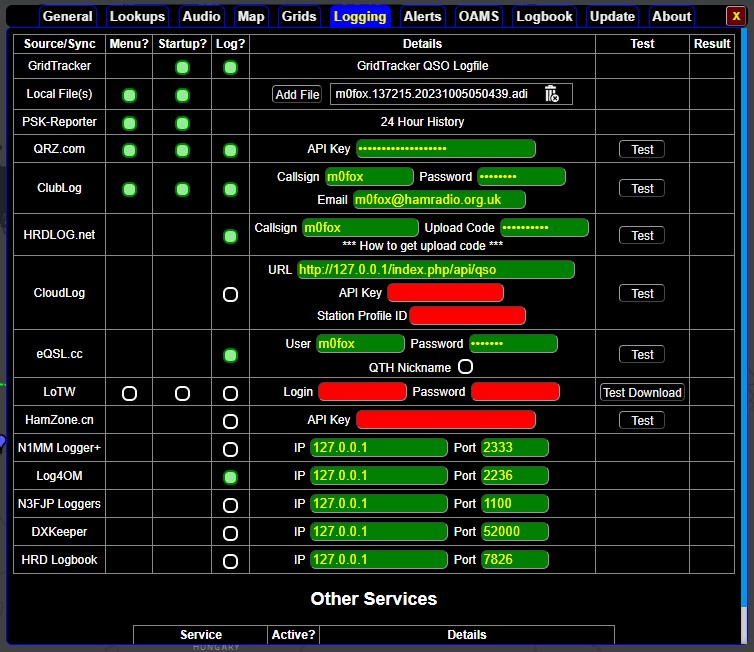Toggle Local File(s) Menu option
Screen dimensions: 754x652
pos(129,95)
